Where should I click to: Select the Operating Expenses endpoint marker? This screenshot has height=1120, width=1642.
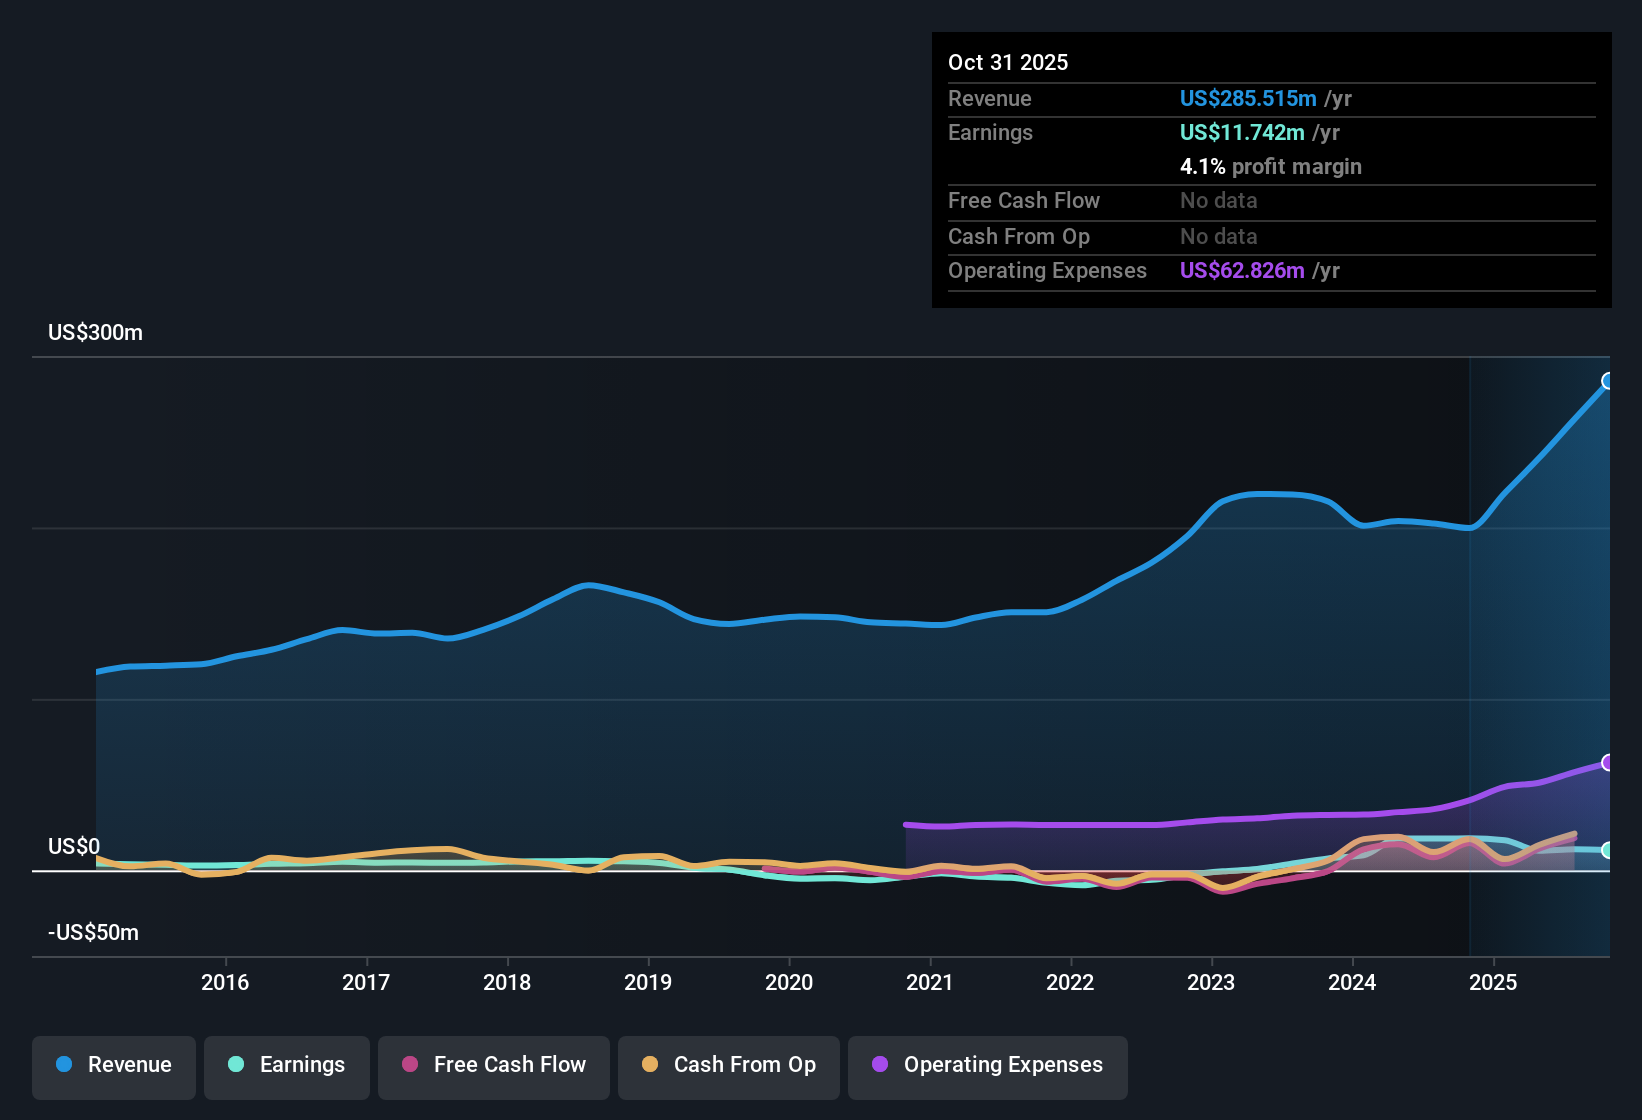point(1608,763)
